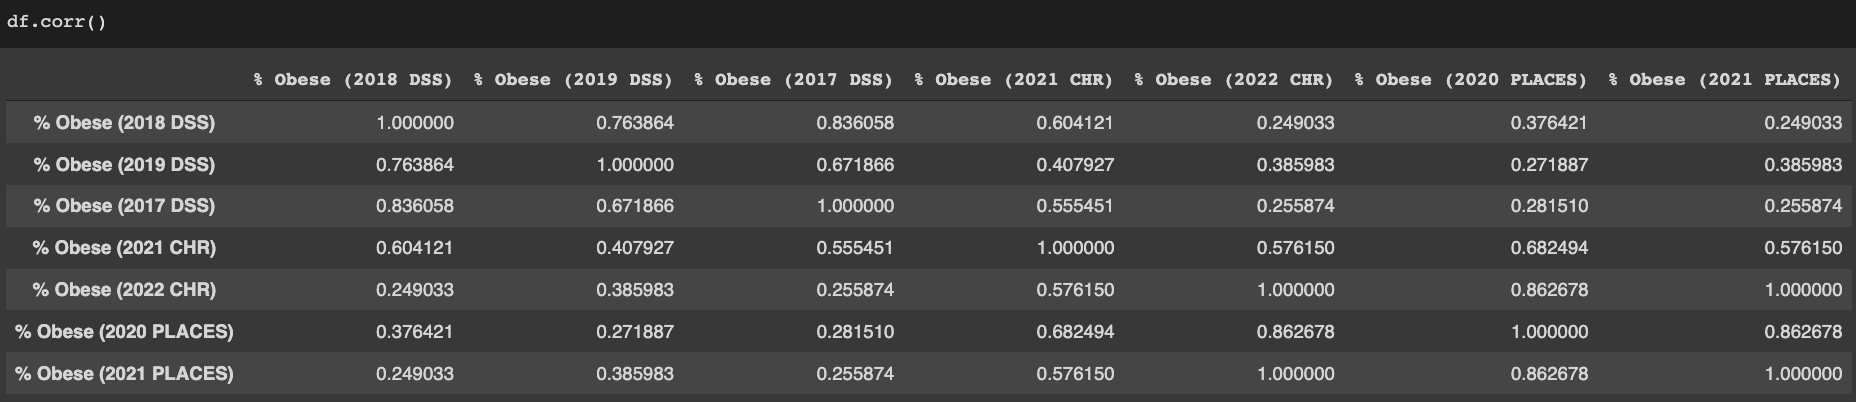Click the df.corr() code cell
Screen dimensions: 1856x402
57,22
